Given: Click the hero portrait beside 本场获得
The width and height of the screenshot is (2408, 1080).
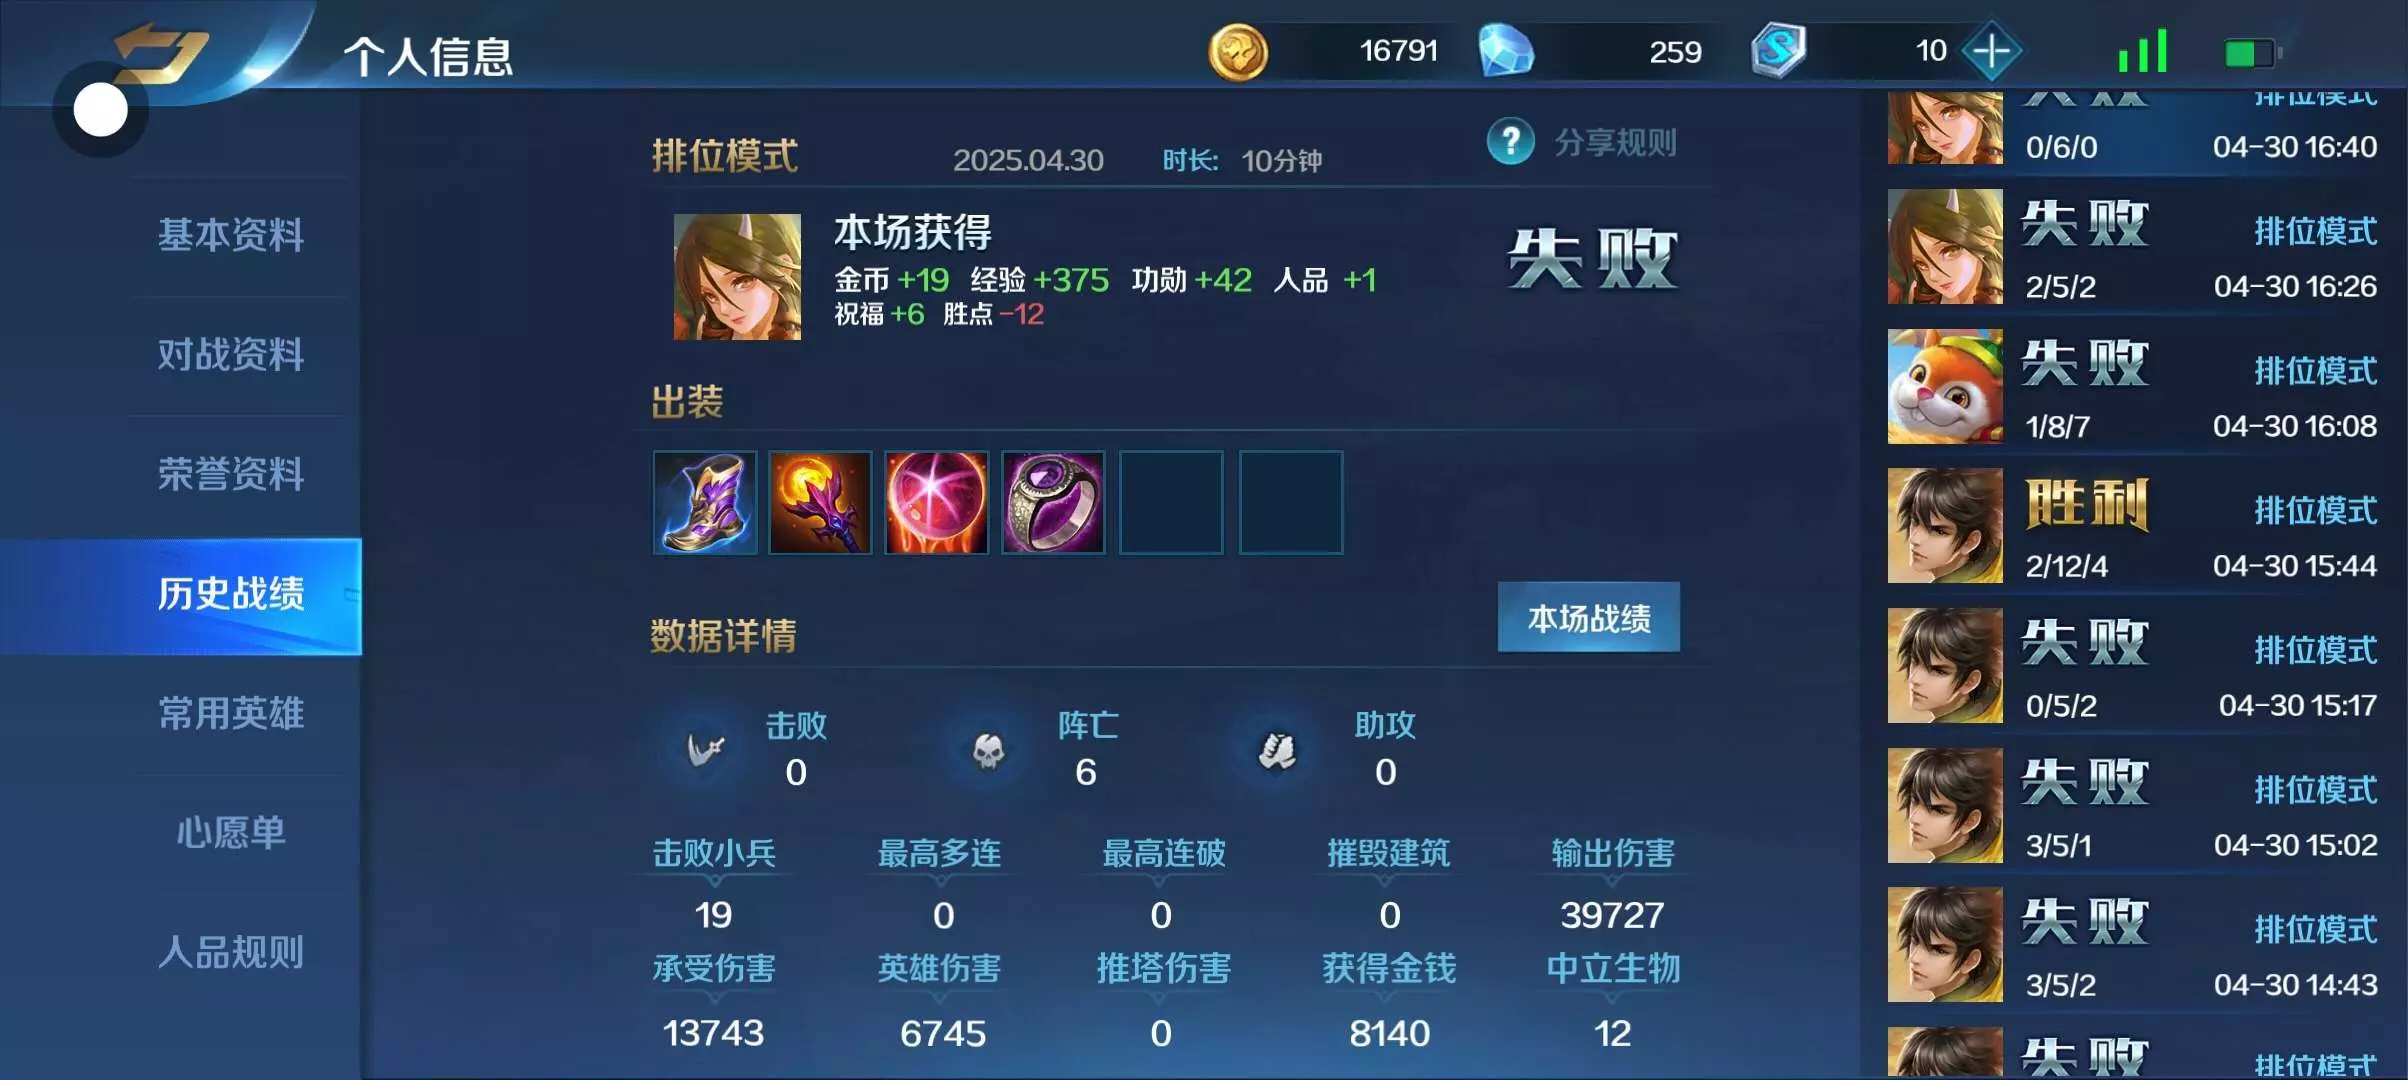Looking at the screenshot, I should [737, 277].
